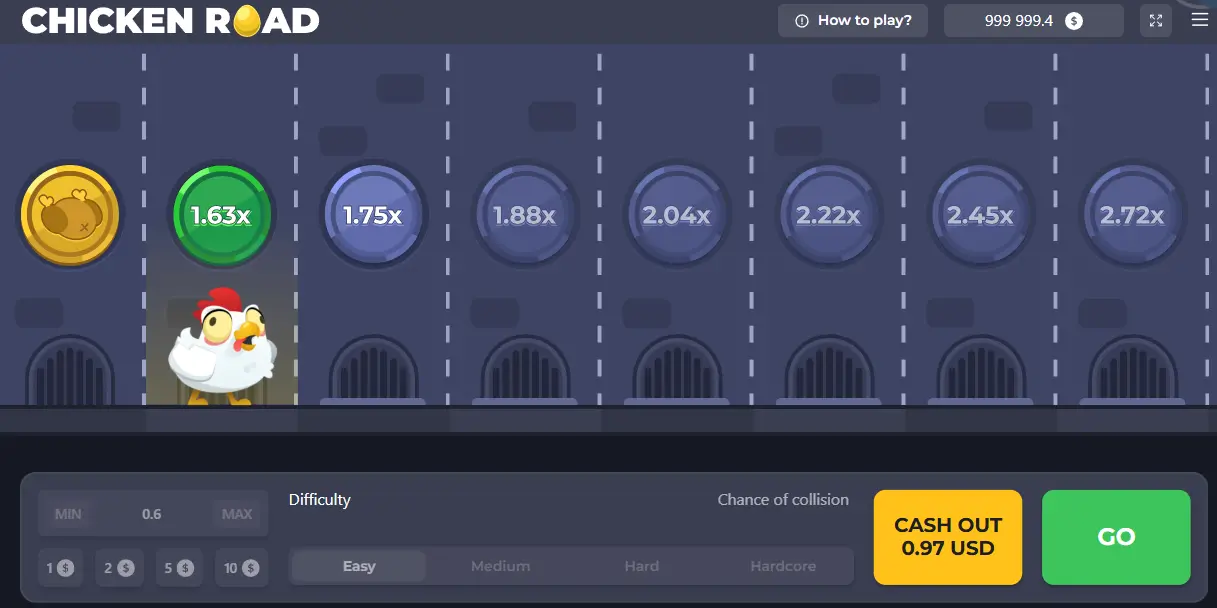
Task: Click the 2.04x multiplier manhole
Action: [676, 215]
